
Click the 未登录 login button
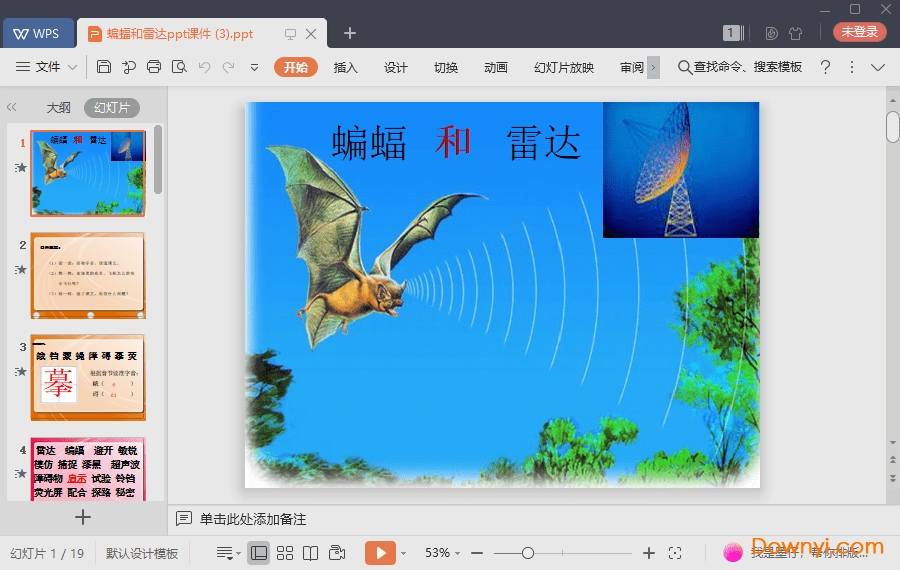click(x=859, y=32)
